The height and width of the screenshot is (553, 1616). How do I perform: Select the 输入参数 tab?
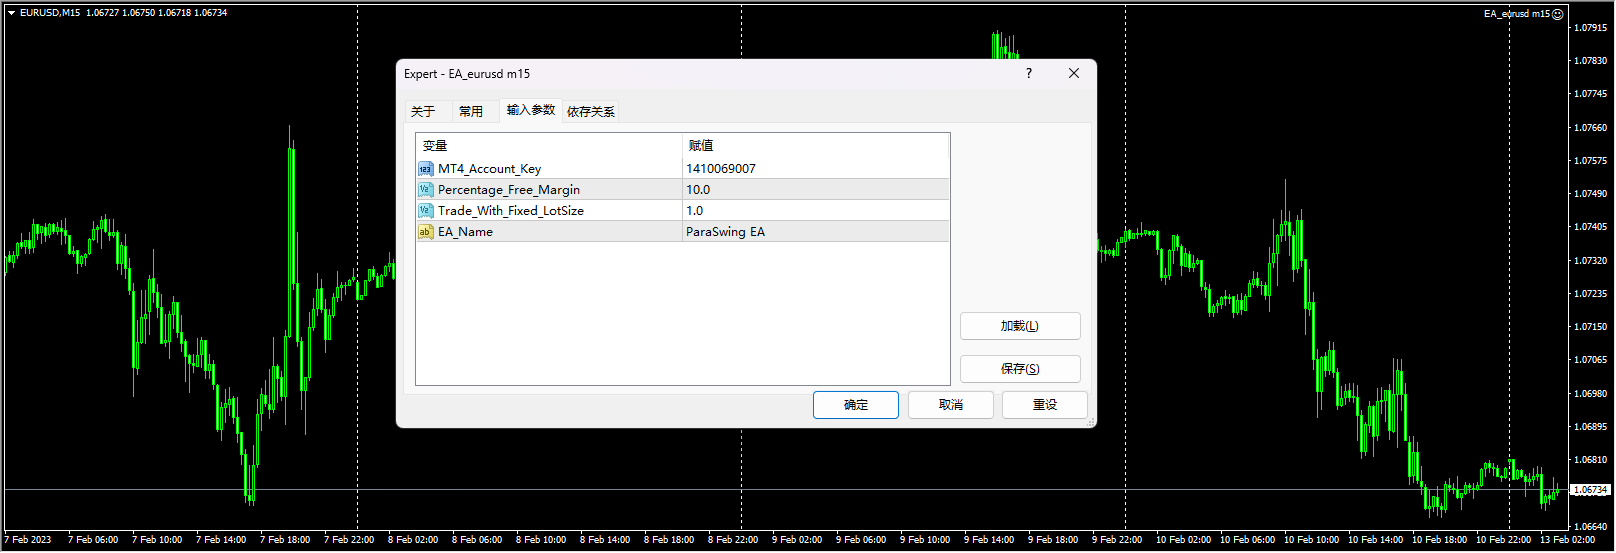(530, 110)
